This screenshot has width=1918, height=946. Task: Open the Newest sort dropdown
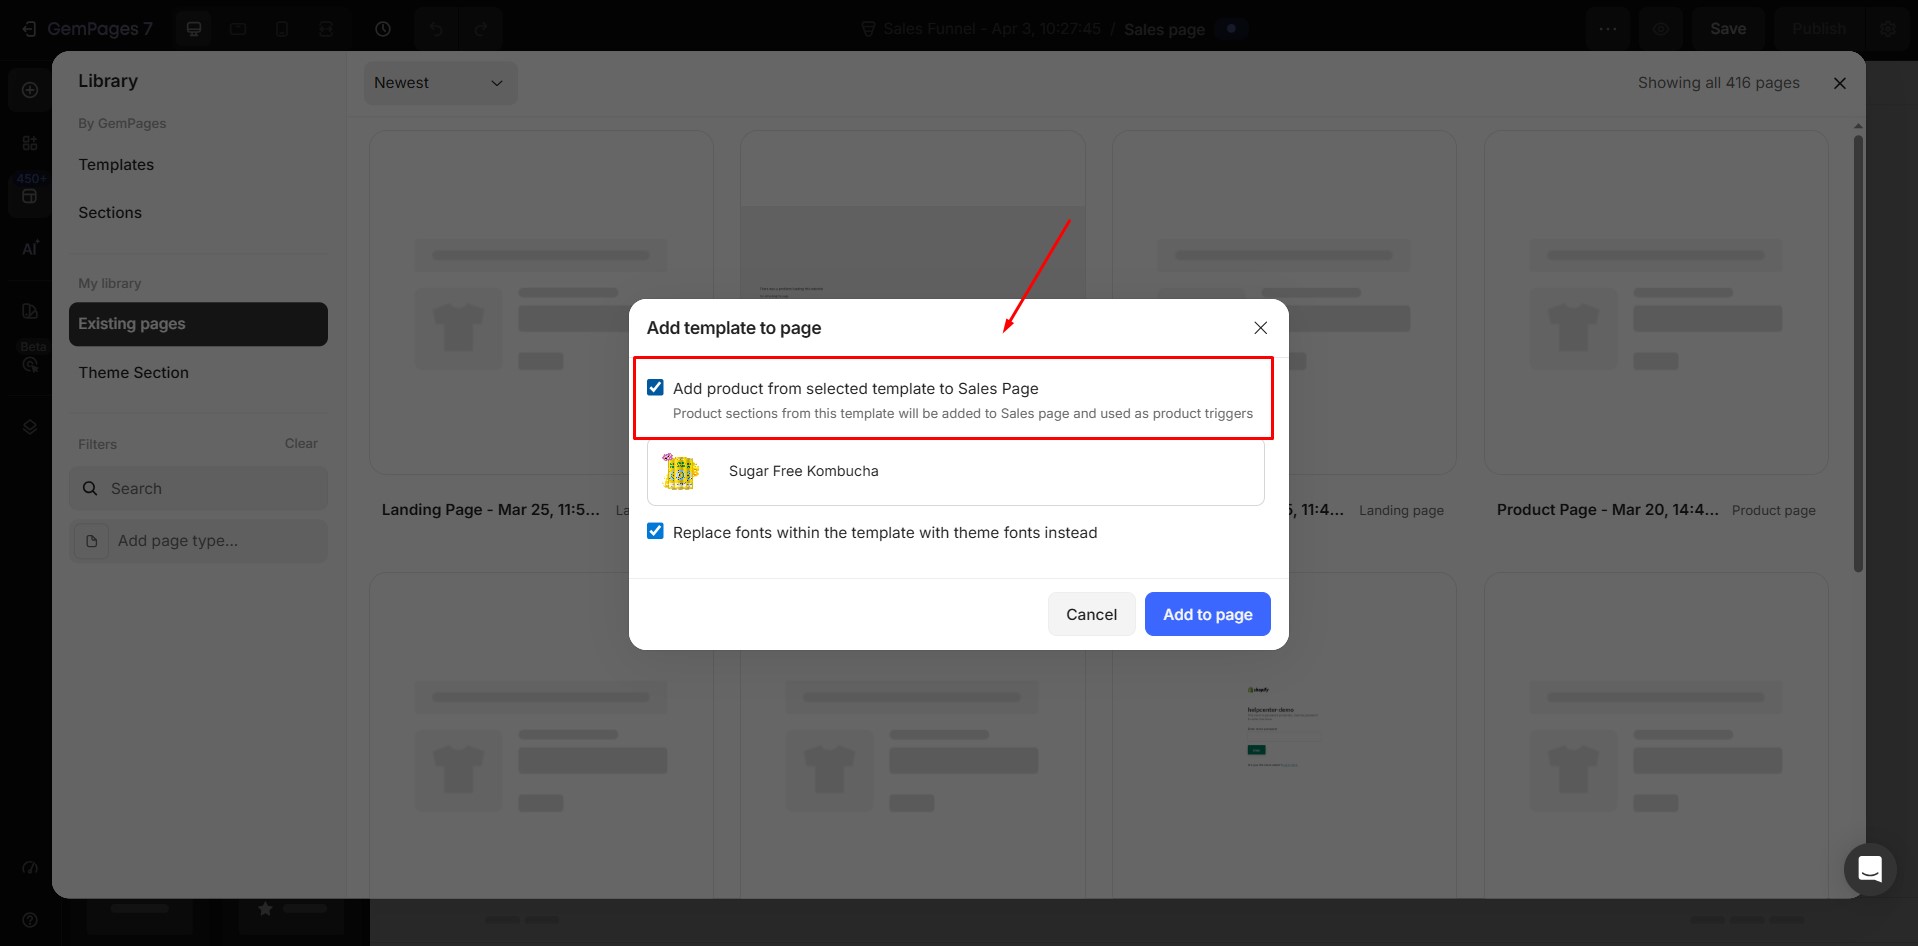point(440,83)
